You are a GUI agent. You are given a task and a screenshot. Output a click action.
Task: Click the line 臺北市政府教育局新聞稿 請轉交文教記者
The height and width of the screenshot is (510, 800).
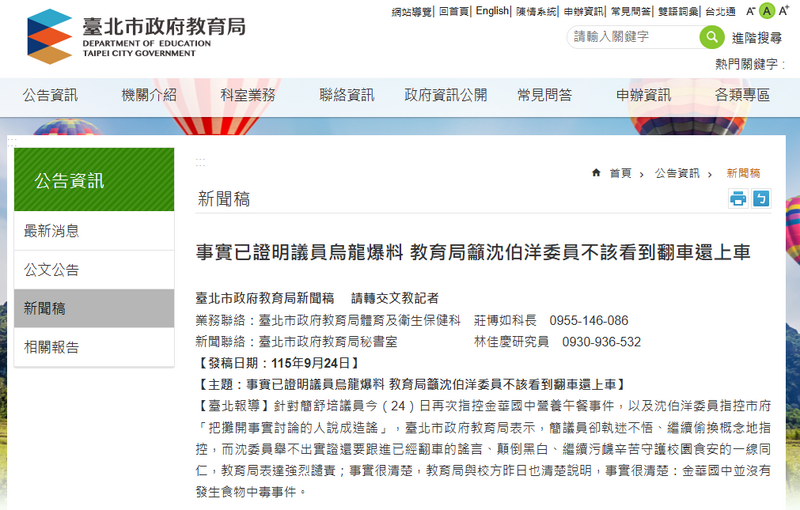pos(317,298)
